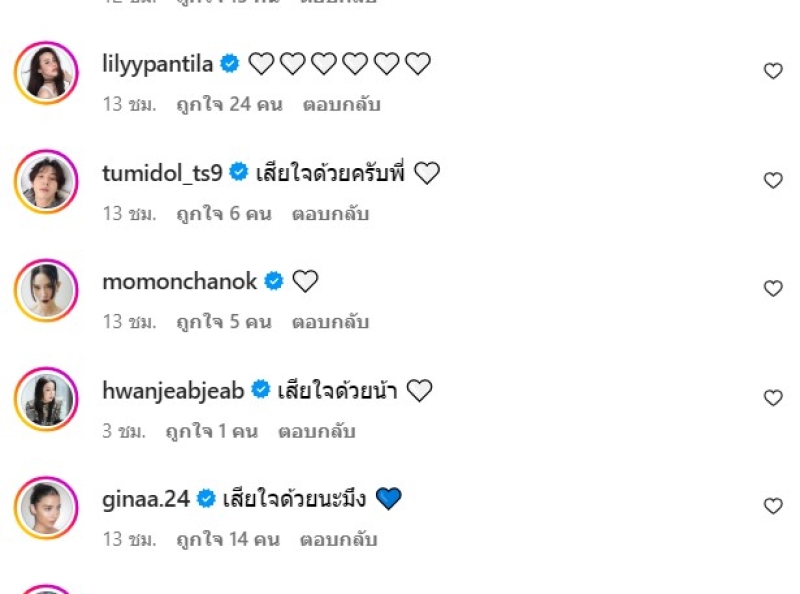Open the momonchanok username link
The width and height of the screenshot is (800, 594).
click(179, 282)
